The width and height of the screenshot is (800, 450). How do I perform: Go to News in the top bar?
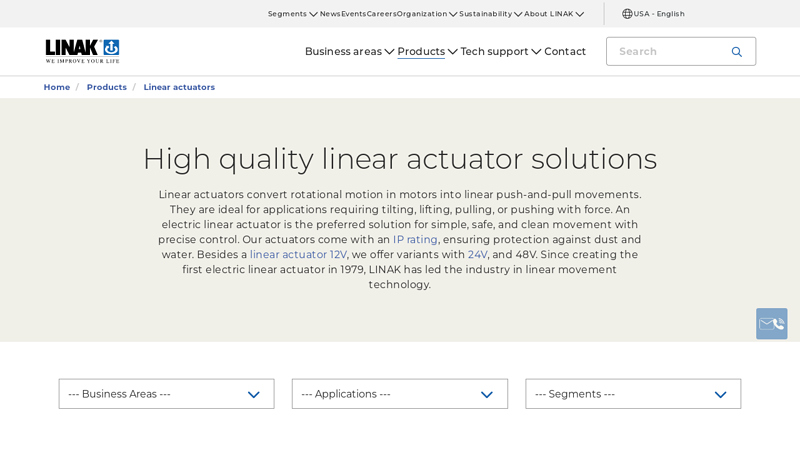pos(330,14)
